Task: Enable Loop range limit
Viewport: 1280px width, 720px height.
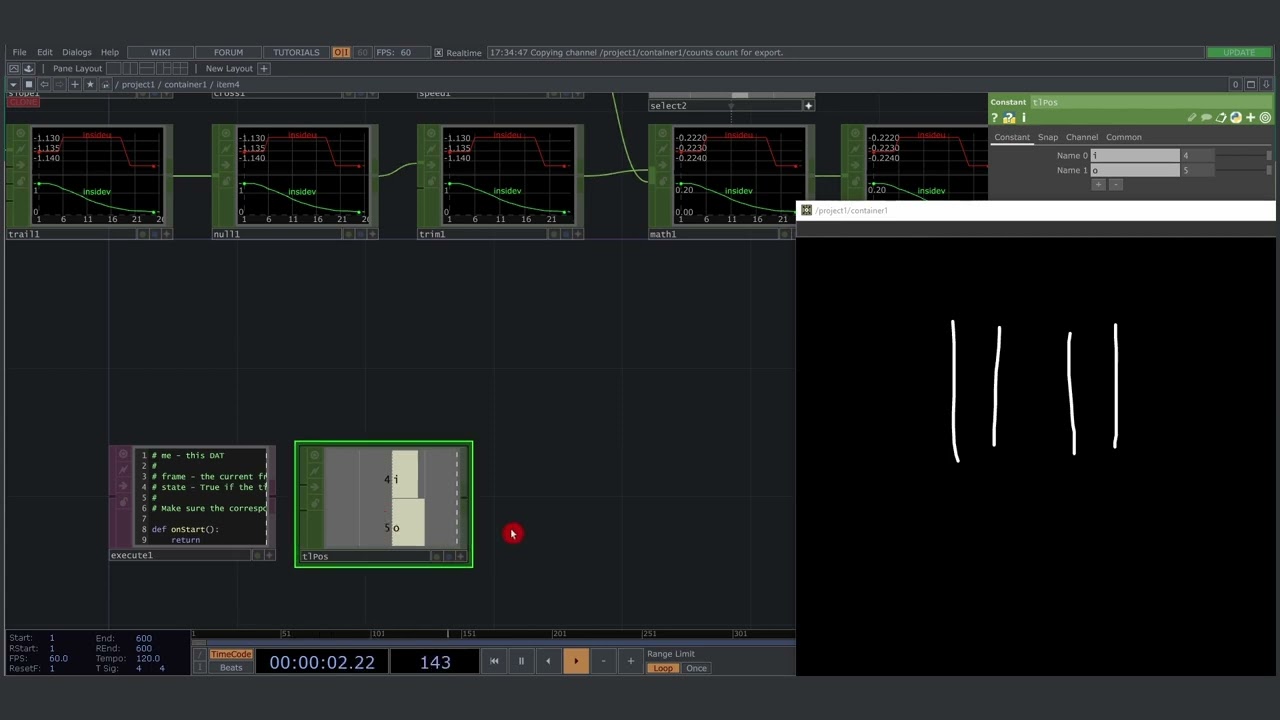Action: 662,668
